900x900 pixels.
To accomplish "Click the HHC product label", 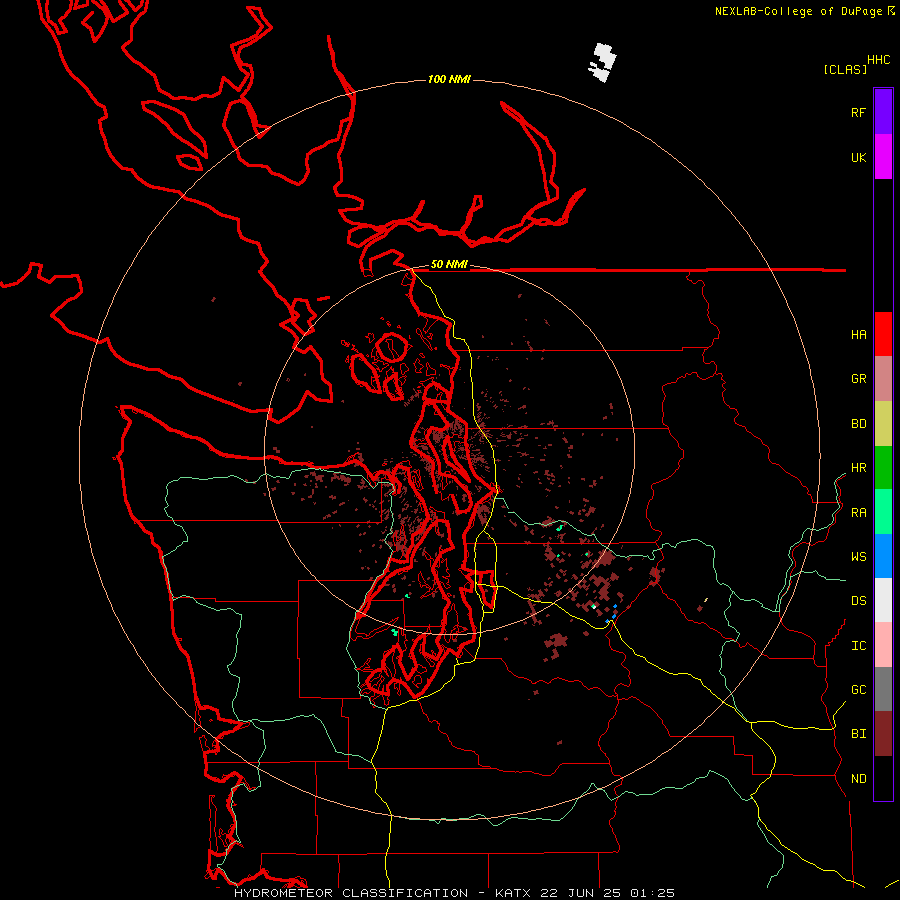I will pyautogui.click(x=879, y=60).
